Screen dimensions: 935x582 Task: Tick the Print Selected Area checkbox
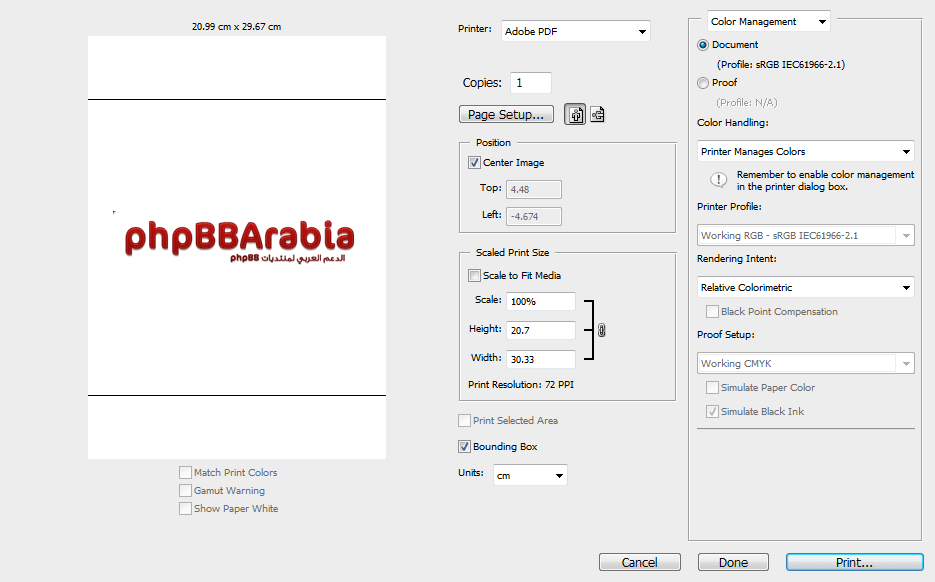pos(465,420)
